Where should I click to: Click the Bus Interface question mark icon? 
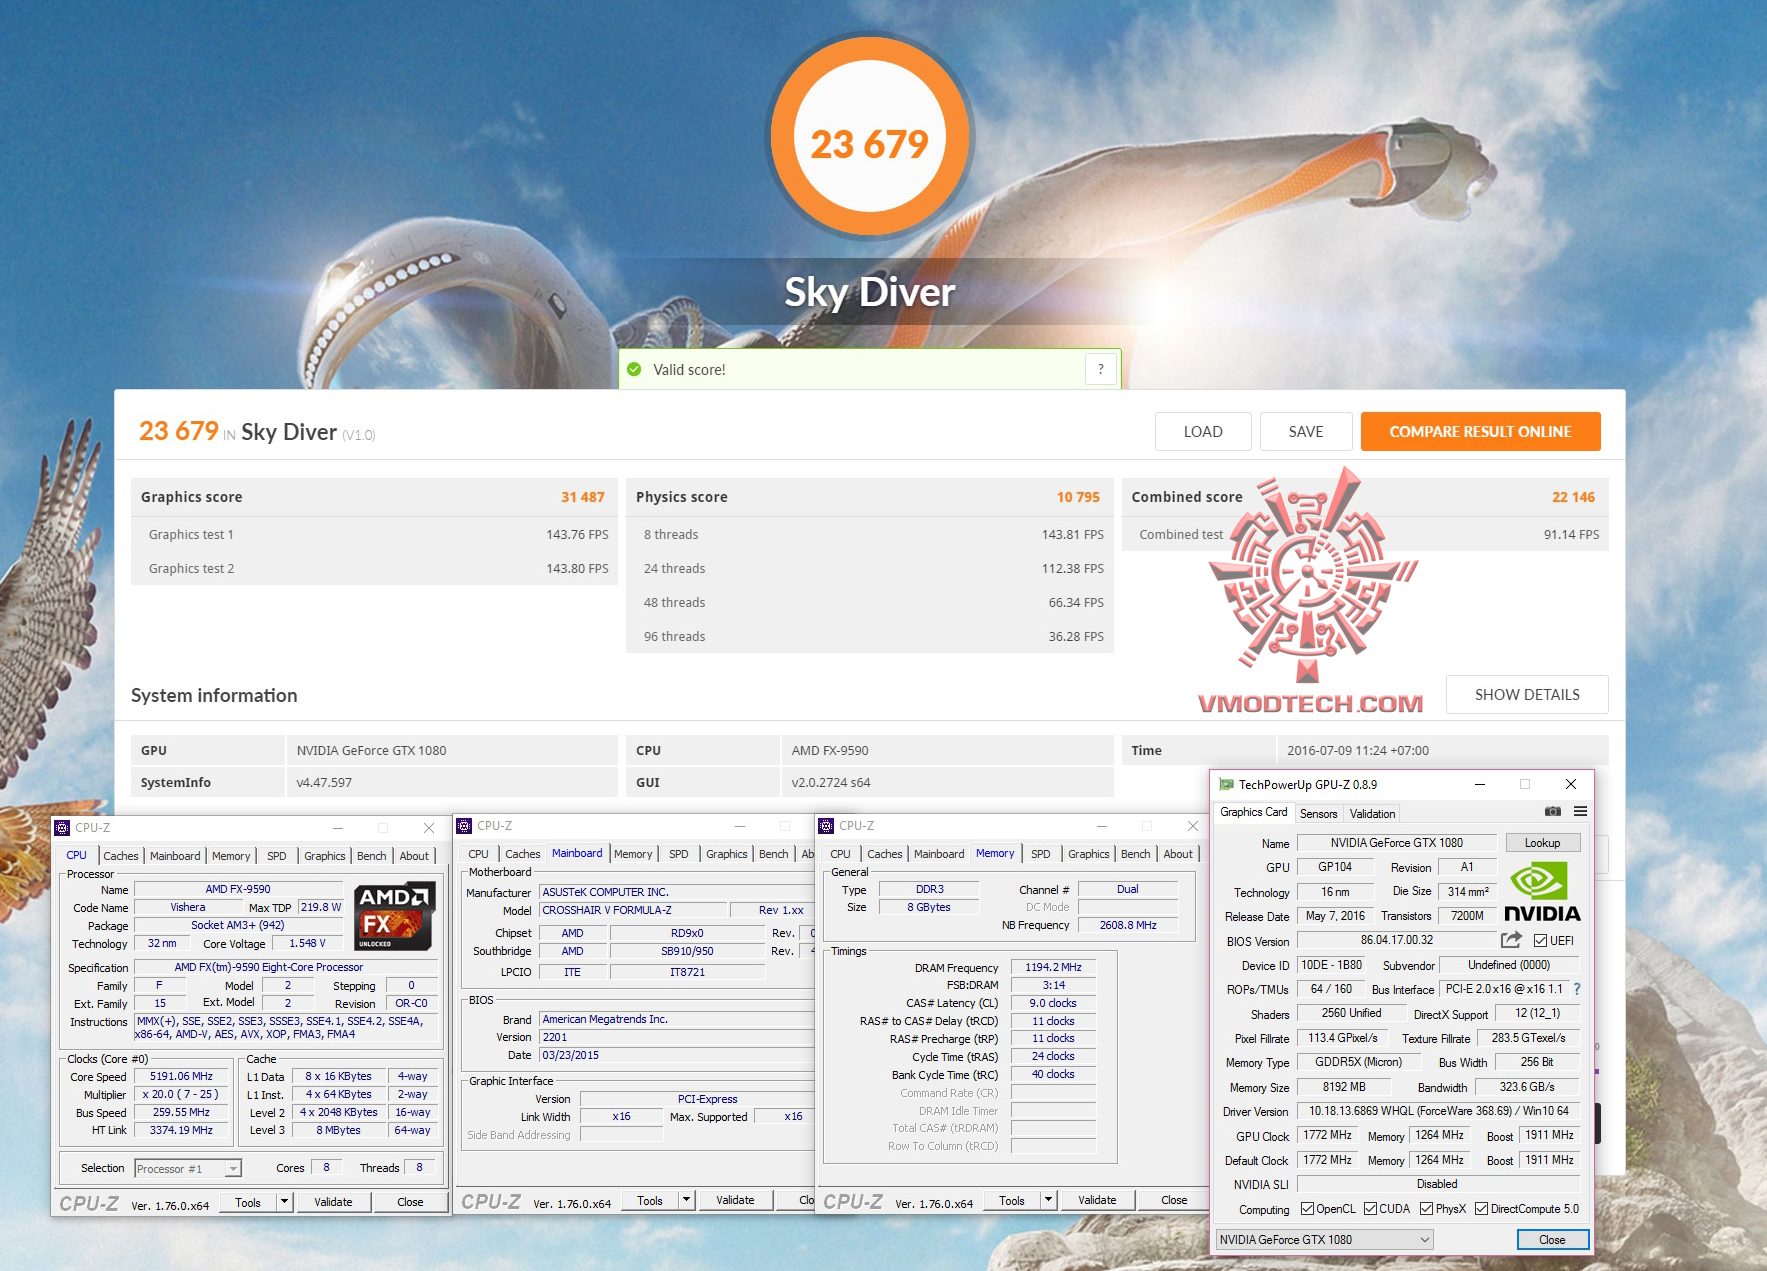click(1577, 989)
